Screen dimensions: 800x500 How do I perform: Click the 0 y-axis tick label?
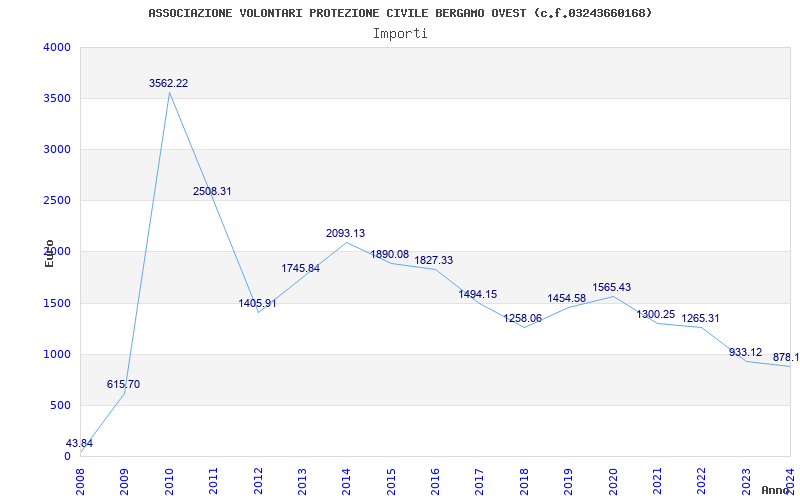[67, 457]
